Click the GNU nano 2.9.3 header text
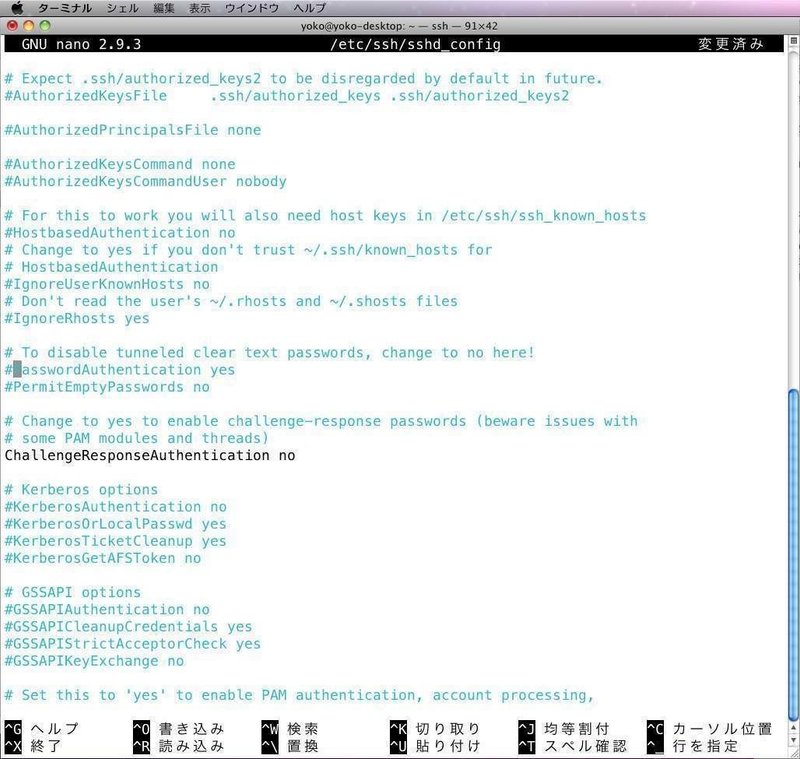 [81, 44]
